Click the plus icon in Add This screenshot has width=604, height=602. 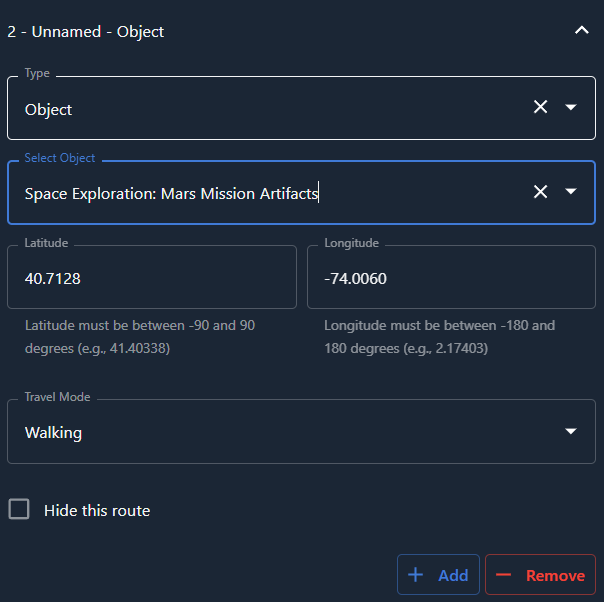click(416, 575)
